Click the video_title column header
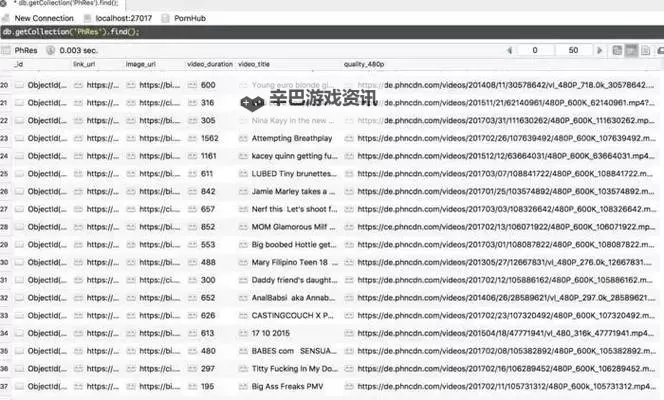 254,64
